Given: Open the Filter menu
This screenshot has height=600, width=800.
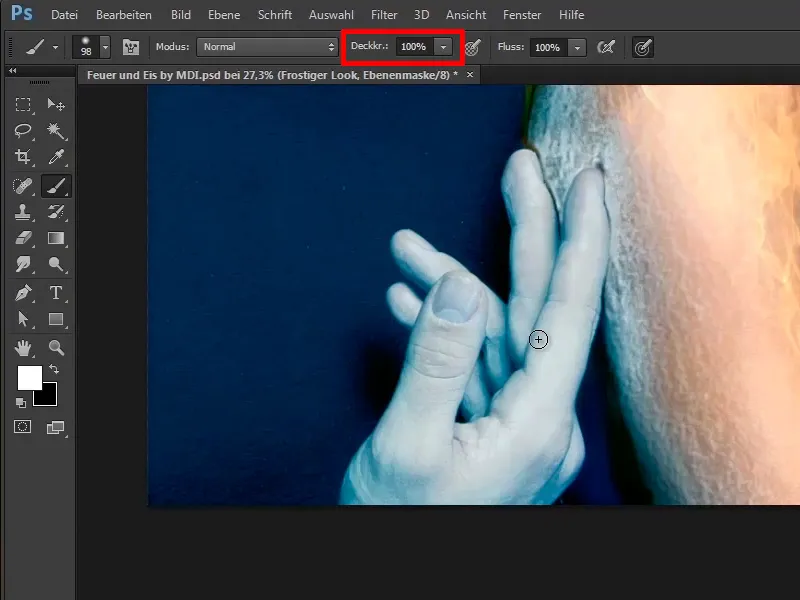Looking at the screenshot, I should click(x=384, y=15).
